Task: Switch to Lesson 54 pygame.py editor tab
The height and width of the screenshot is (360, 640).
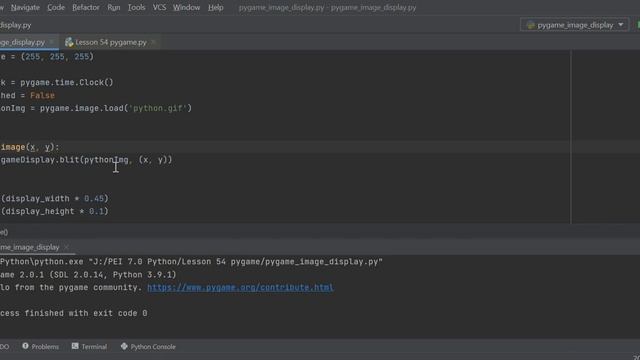Action: 111,42
